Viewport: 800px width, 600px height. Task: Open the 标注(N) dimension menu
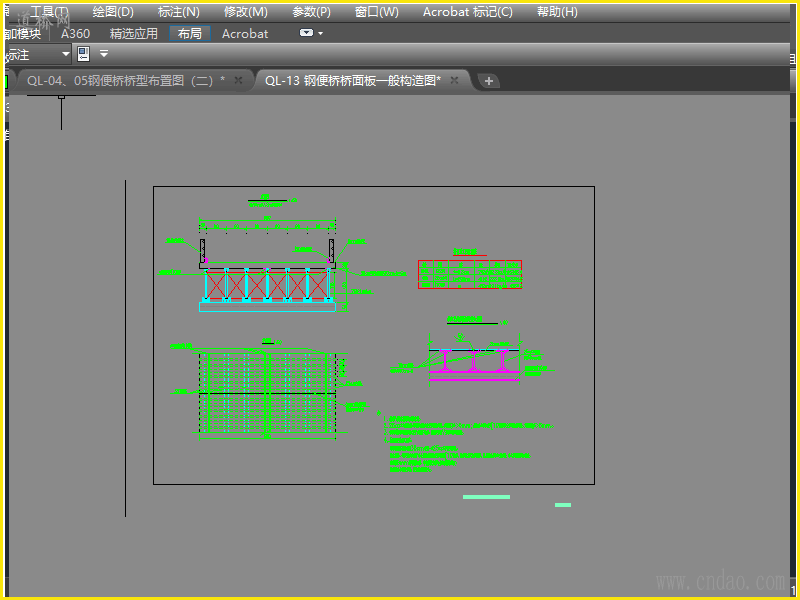[178, 12]
